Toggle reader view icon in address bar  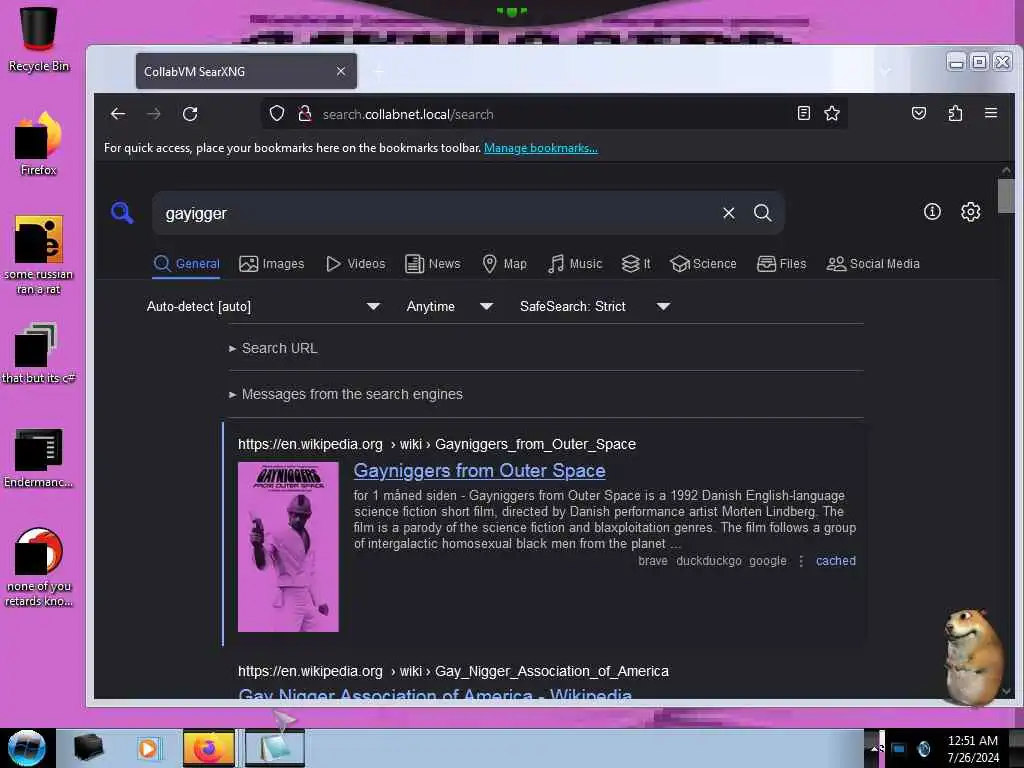click(x=804, y=114)
